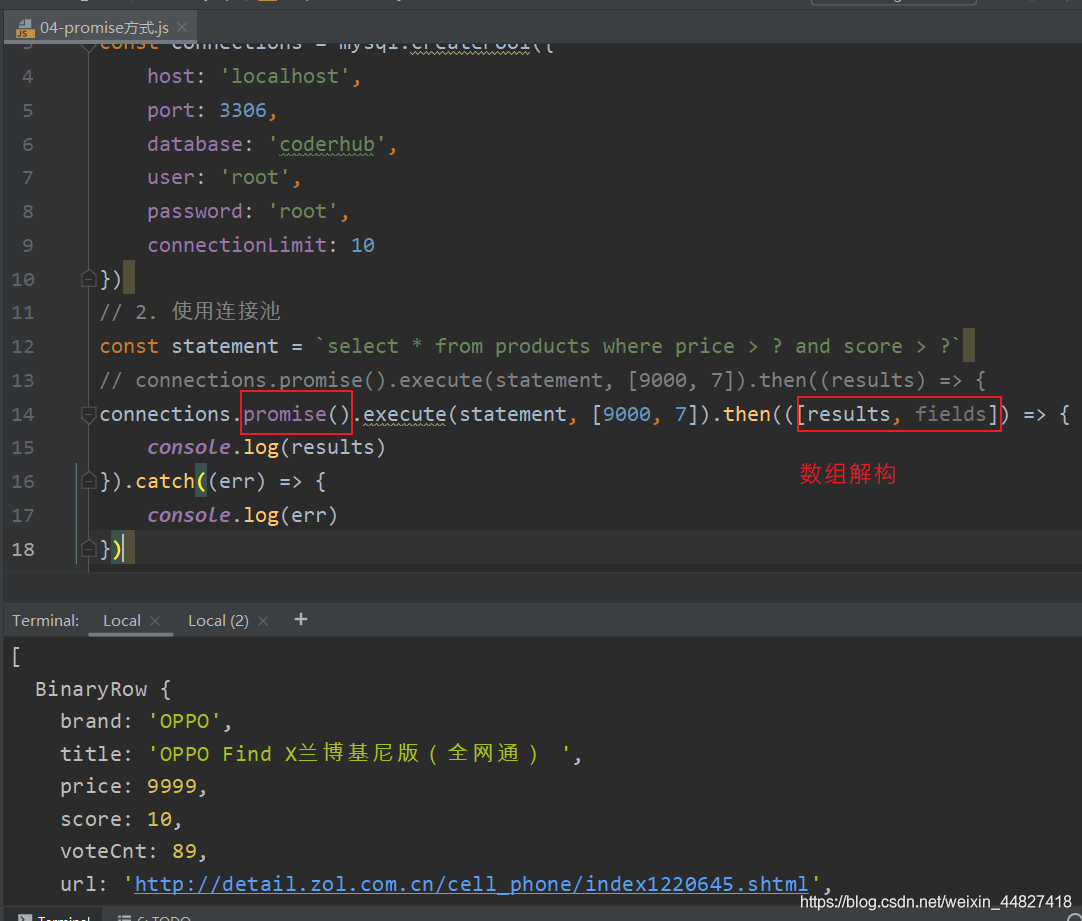Click 'catch' keyword on line 16

tap(165, 481)
